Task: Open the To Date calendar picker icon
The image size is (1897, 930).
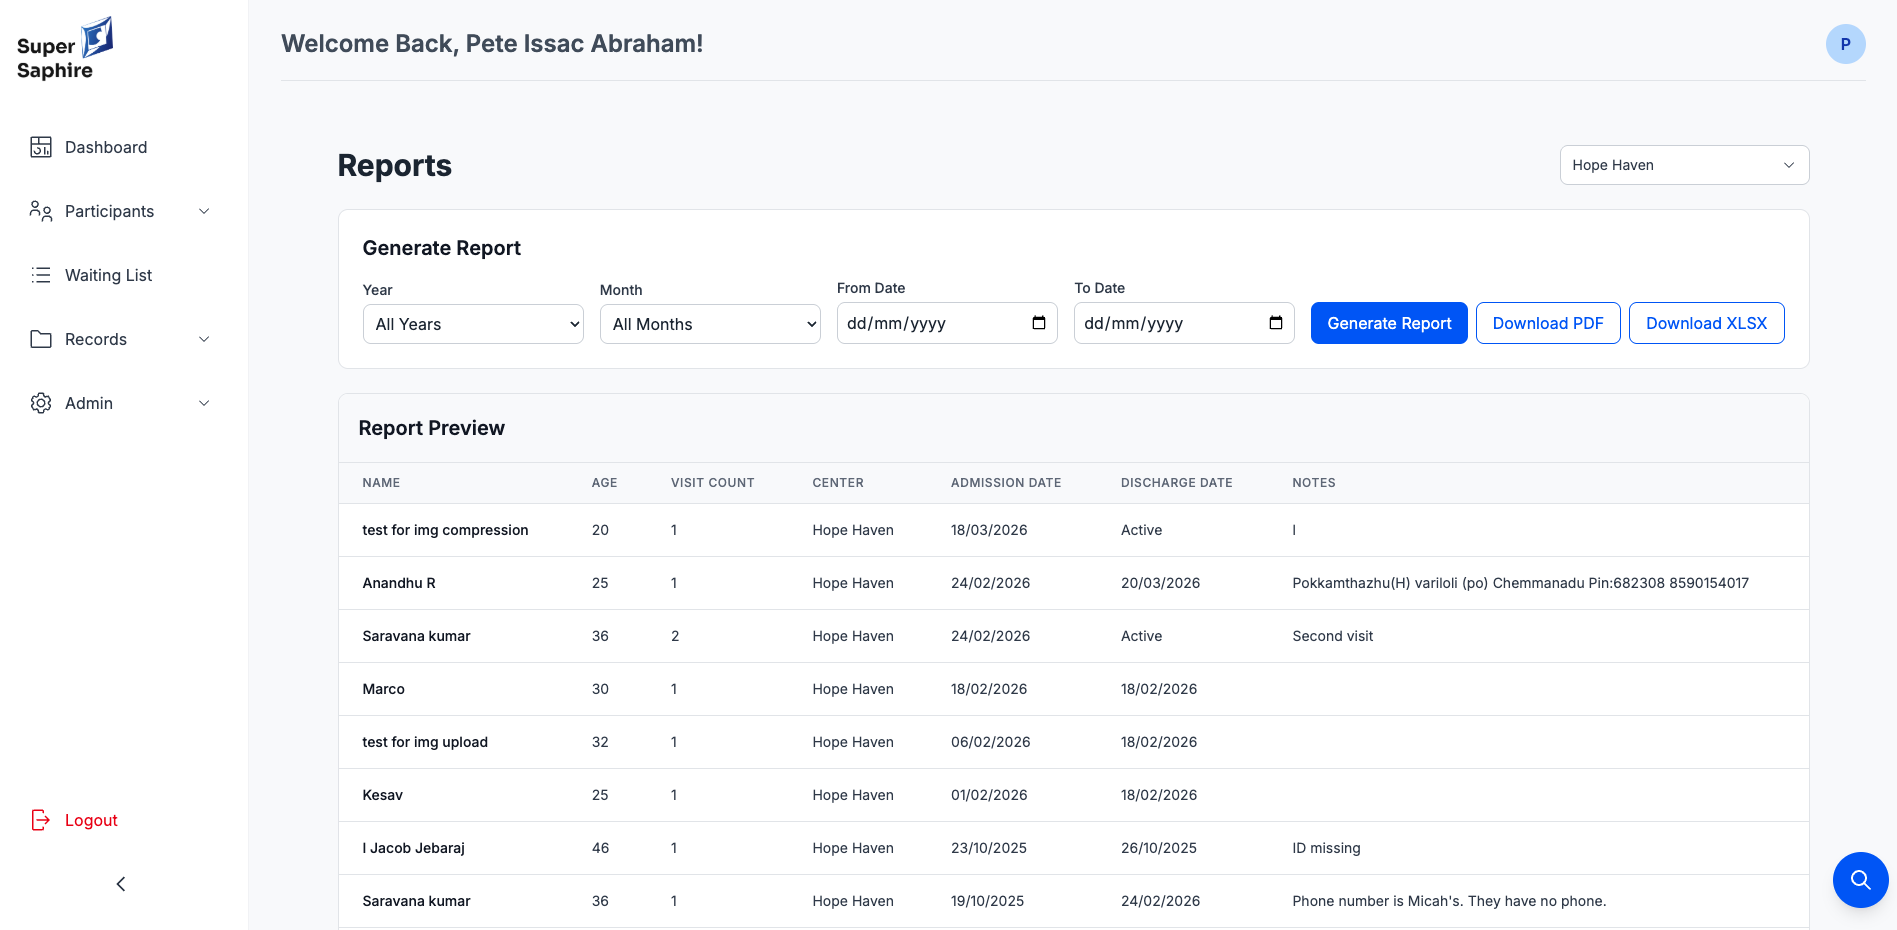Action: (x=1276, y=323)
